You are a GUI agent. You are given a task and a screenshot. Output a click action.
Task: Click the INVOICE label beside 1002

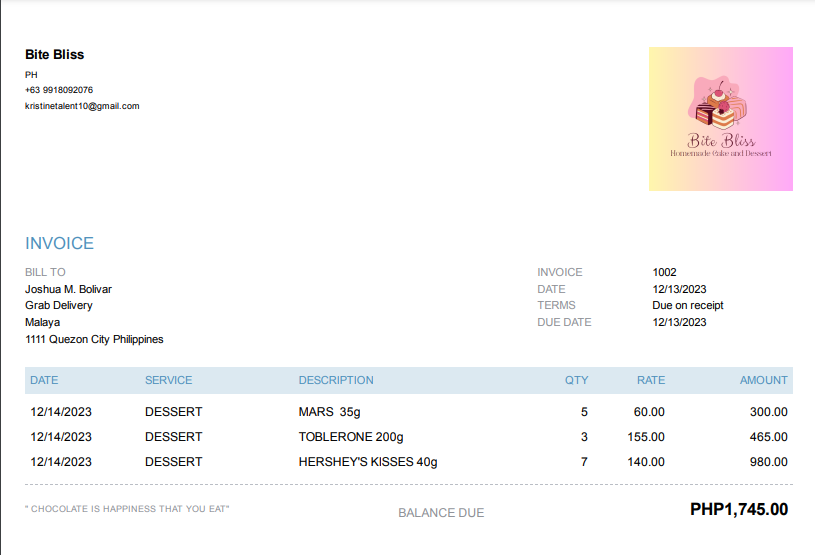[560, 272]
